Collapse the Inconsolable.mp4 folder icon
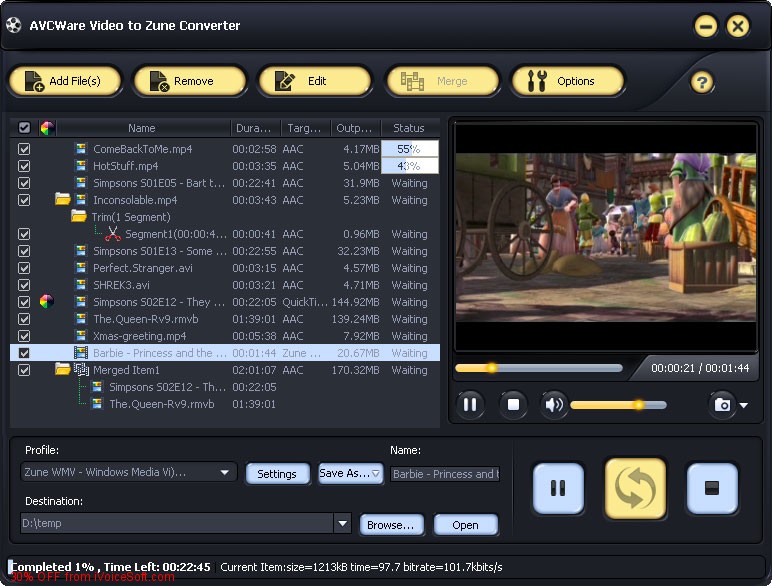Image resolution: width=772 pixels, height=586 pixels. pos(63,199)
